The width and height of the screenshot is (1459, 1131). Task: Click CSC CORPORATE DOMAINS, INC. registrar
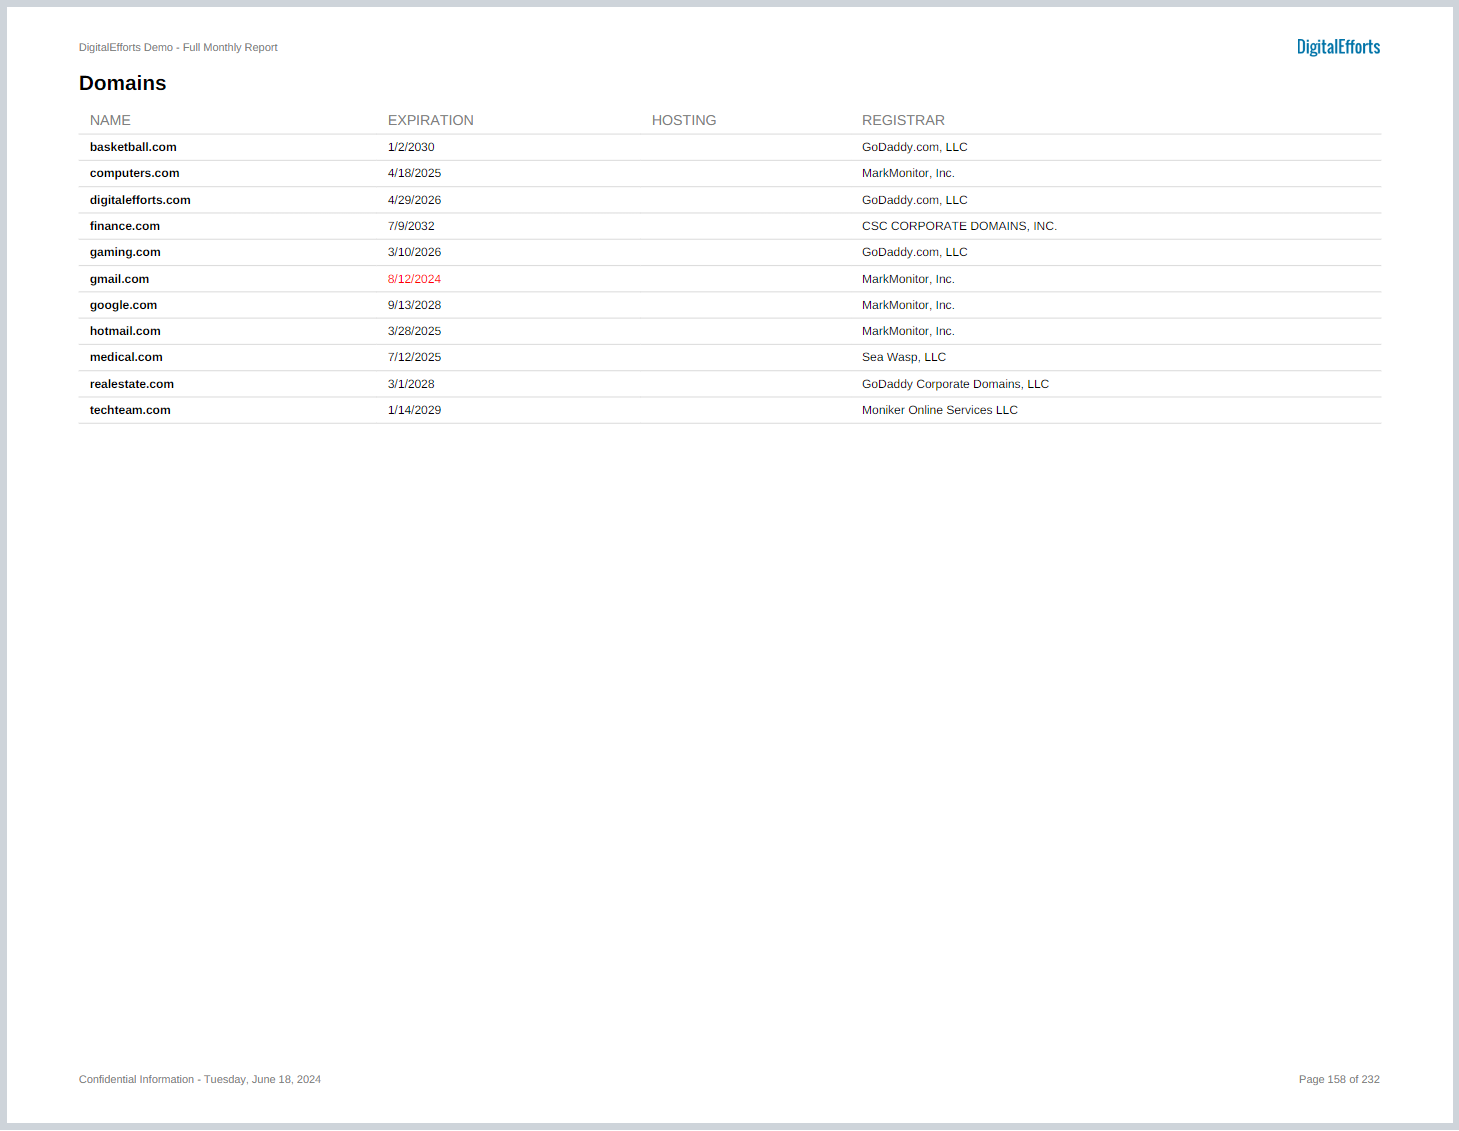[959, 226]
